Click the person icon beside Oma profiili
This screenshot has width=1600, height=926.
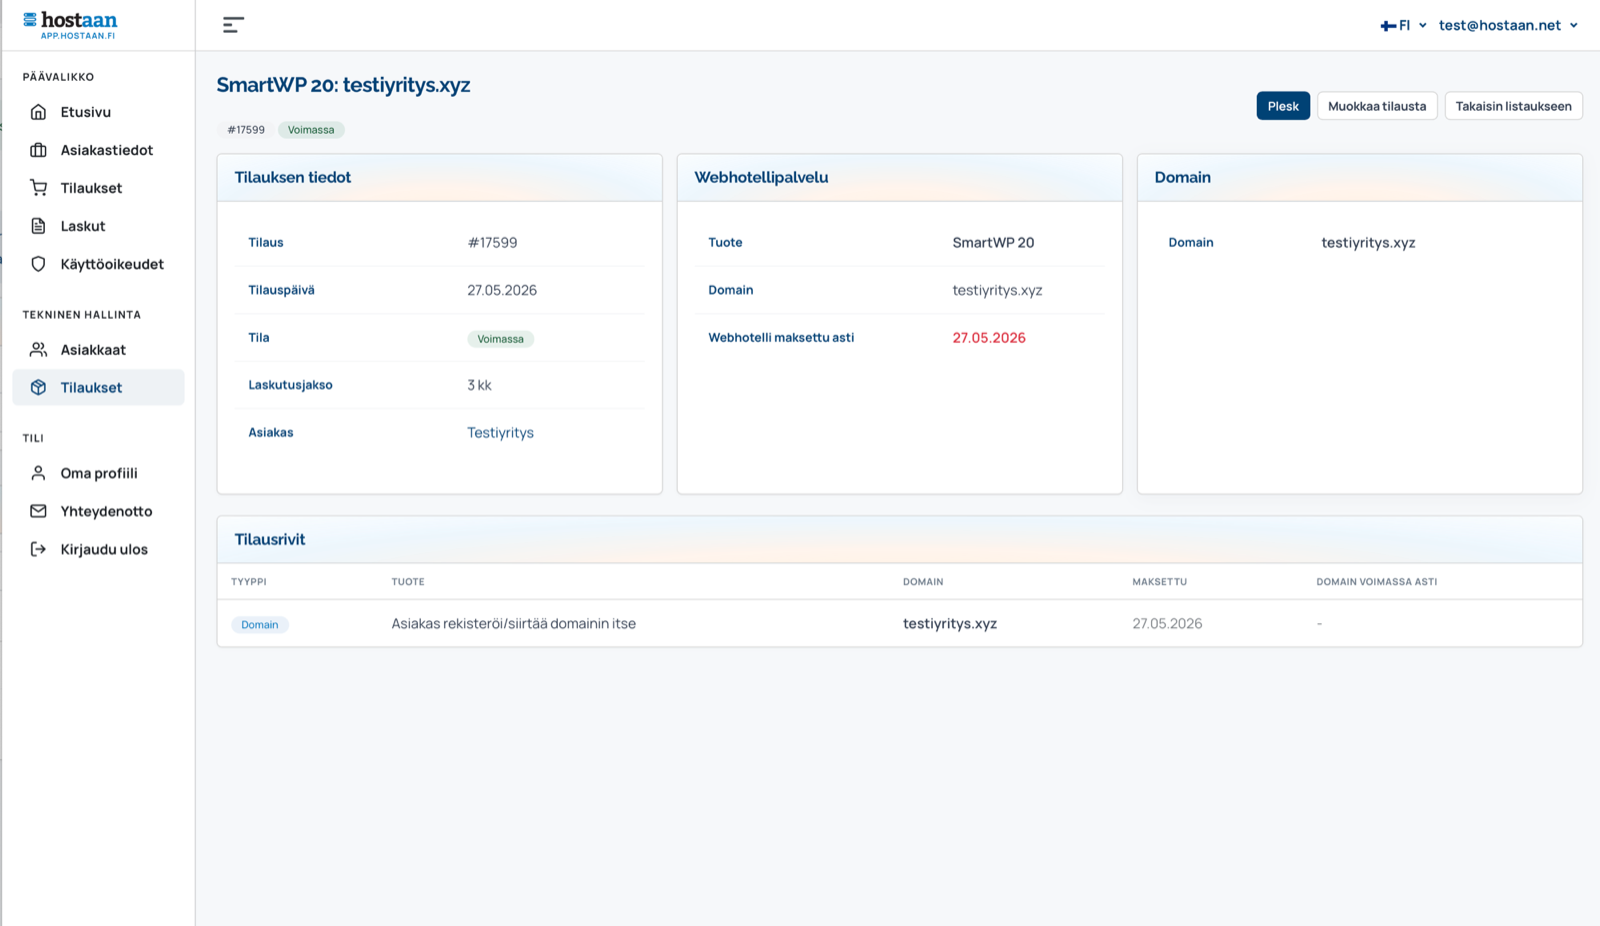pyautogui.click(x=38, y=473)
